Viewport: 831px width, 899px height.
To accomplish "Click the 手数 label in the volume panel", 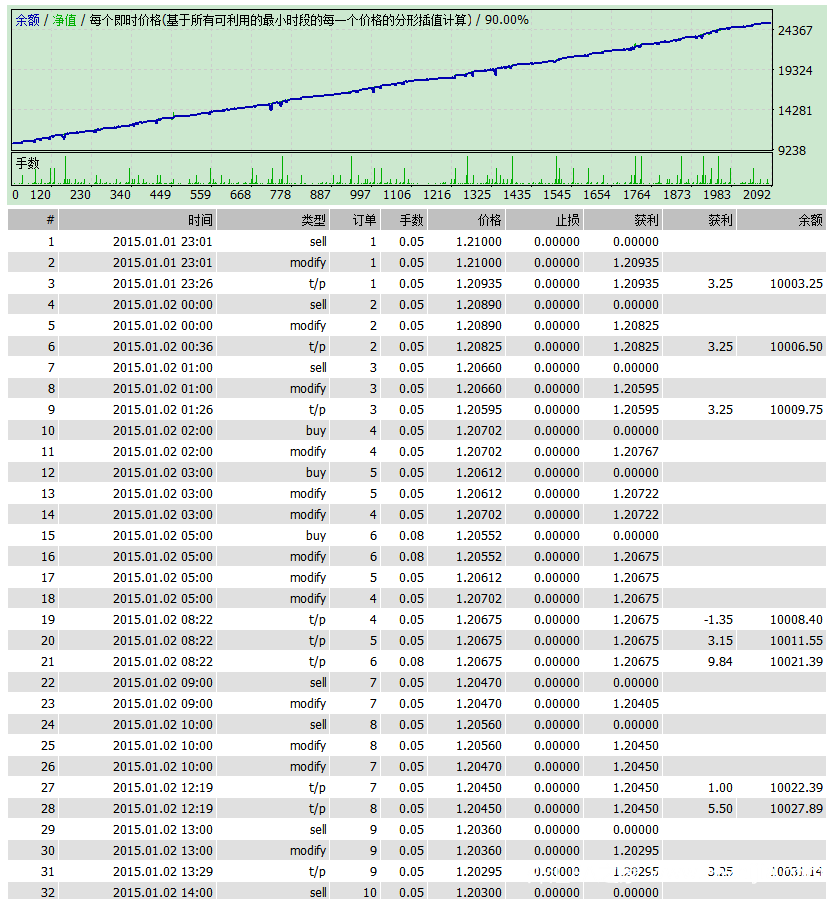I will [x=27, y=163].
